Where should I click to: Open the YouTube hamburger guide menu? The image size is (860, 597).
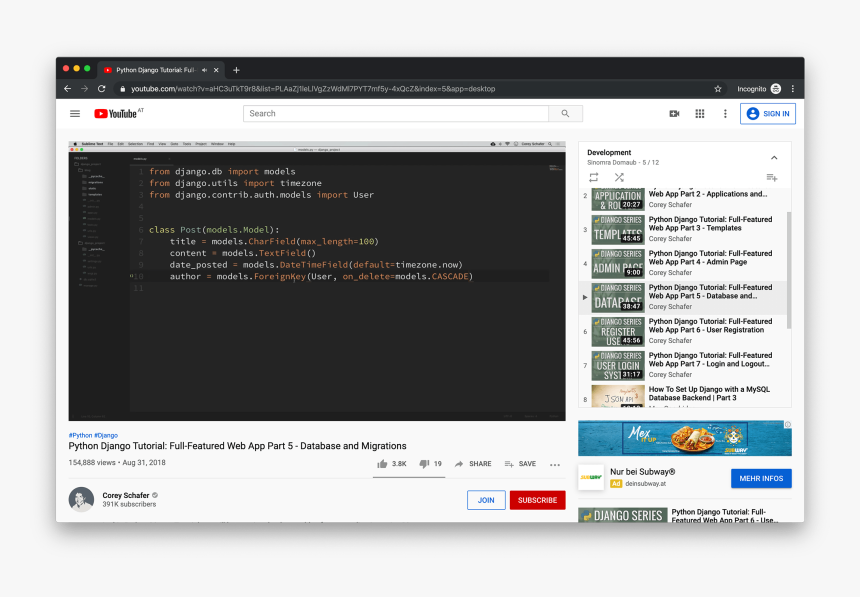(75, 114)
